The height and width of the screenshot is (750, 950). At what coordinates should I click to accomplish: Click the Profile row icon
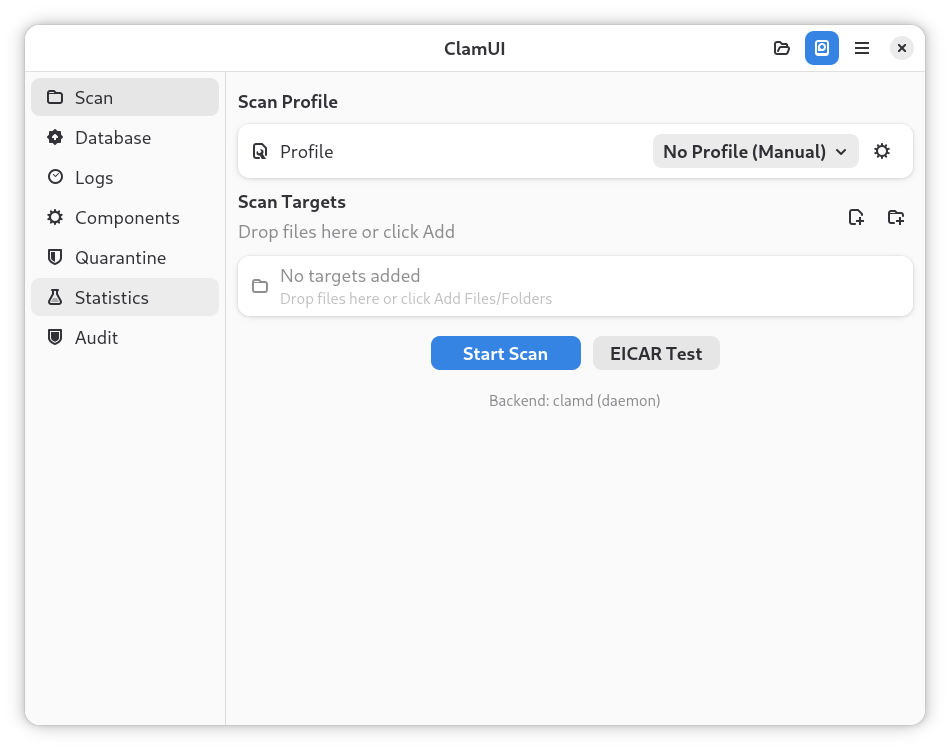click(x=260, y=151)
